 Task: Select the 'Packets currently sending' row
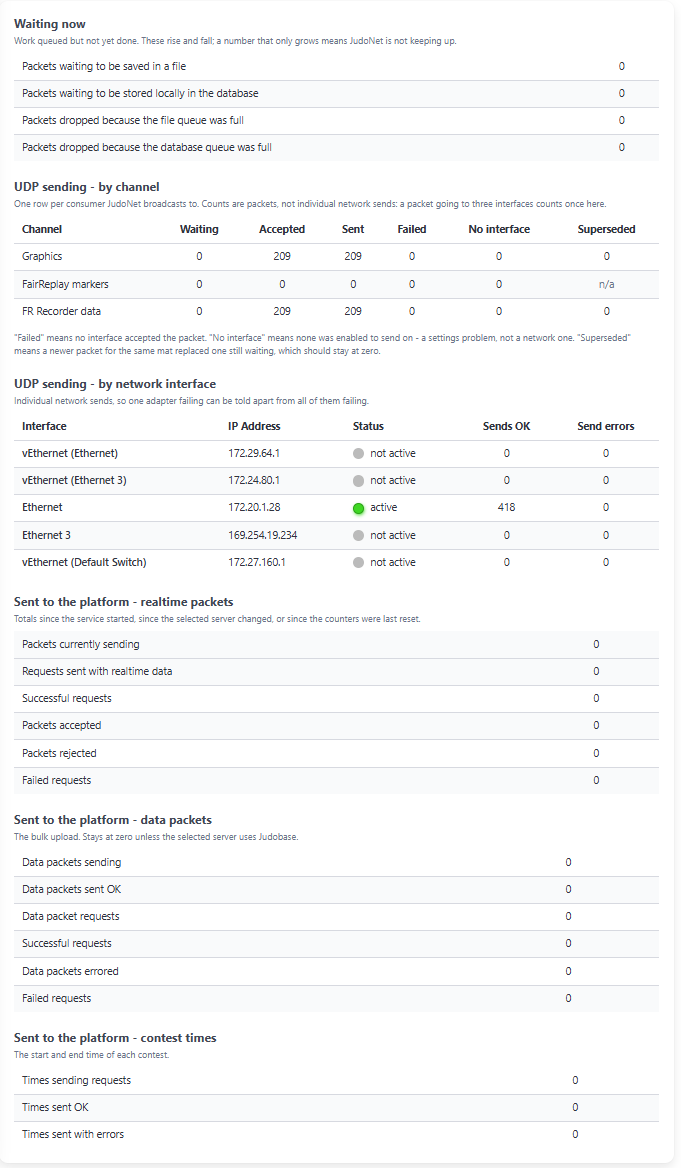point(336,644)
